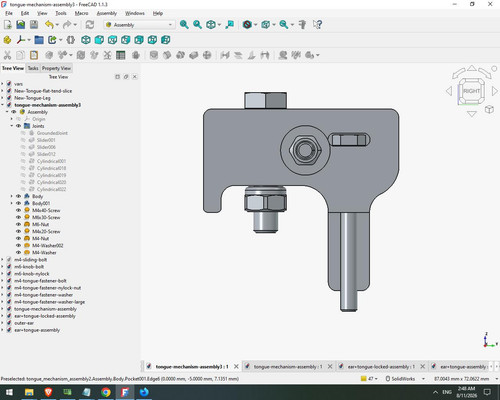
Task: Expand the Origin tree node
Action: (x=12, y=119)
